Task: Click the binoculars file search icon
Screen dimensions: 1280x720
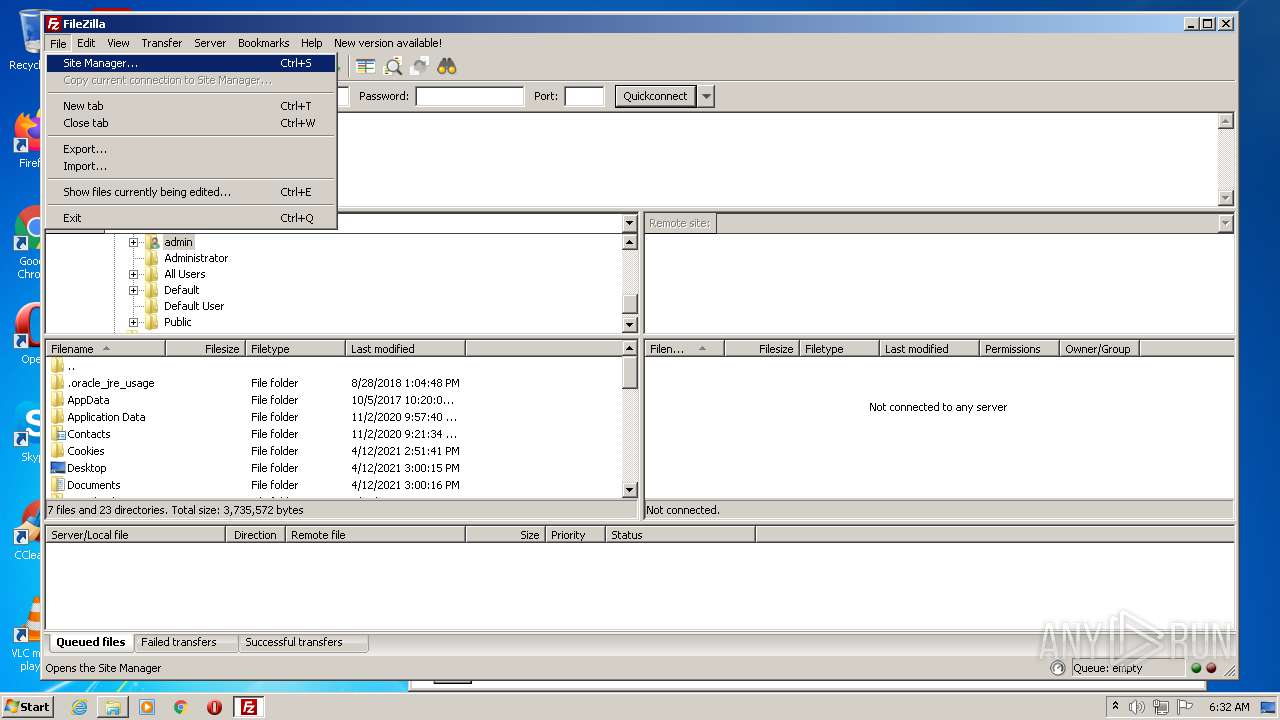Action: click(446, 66)
